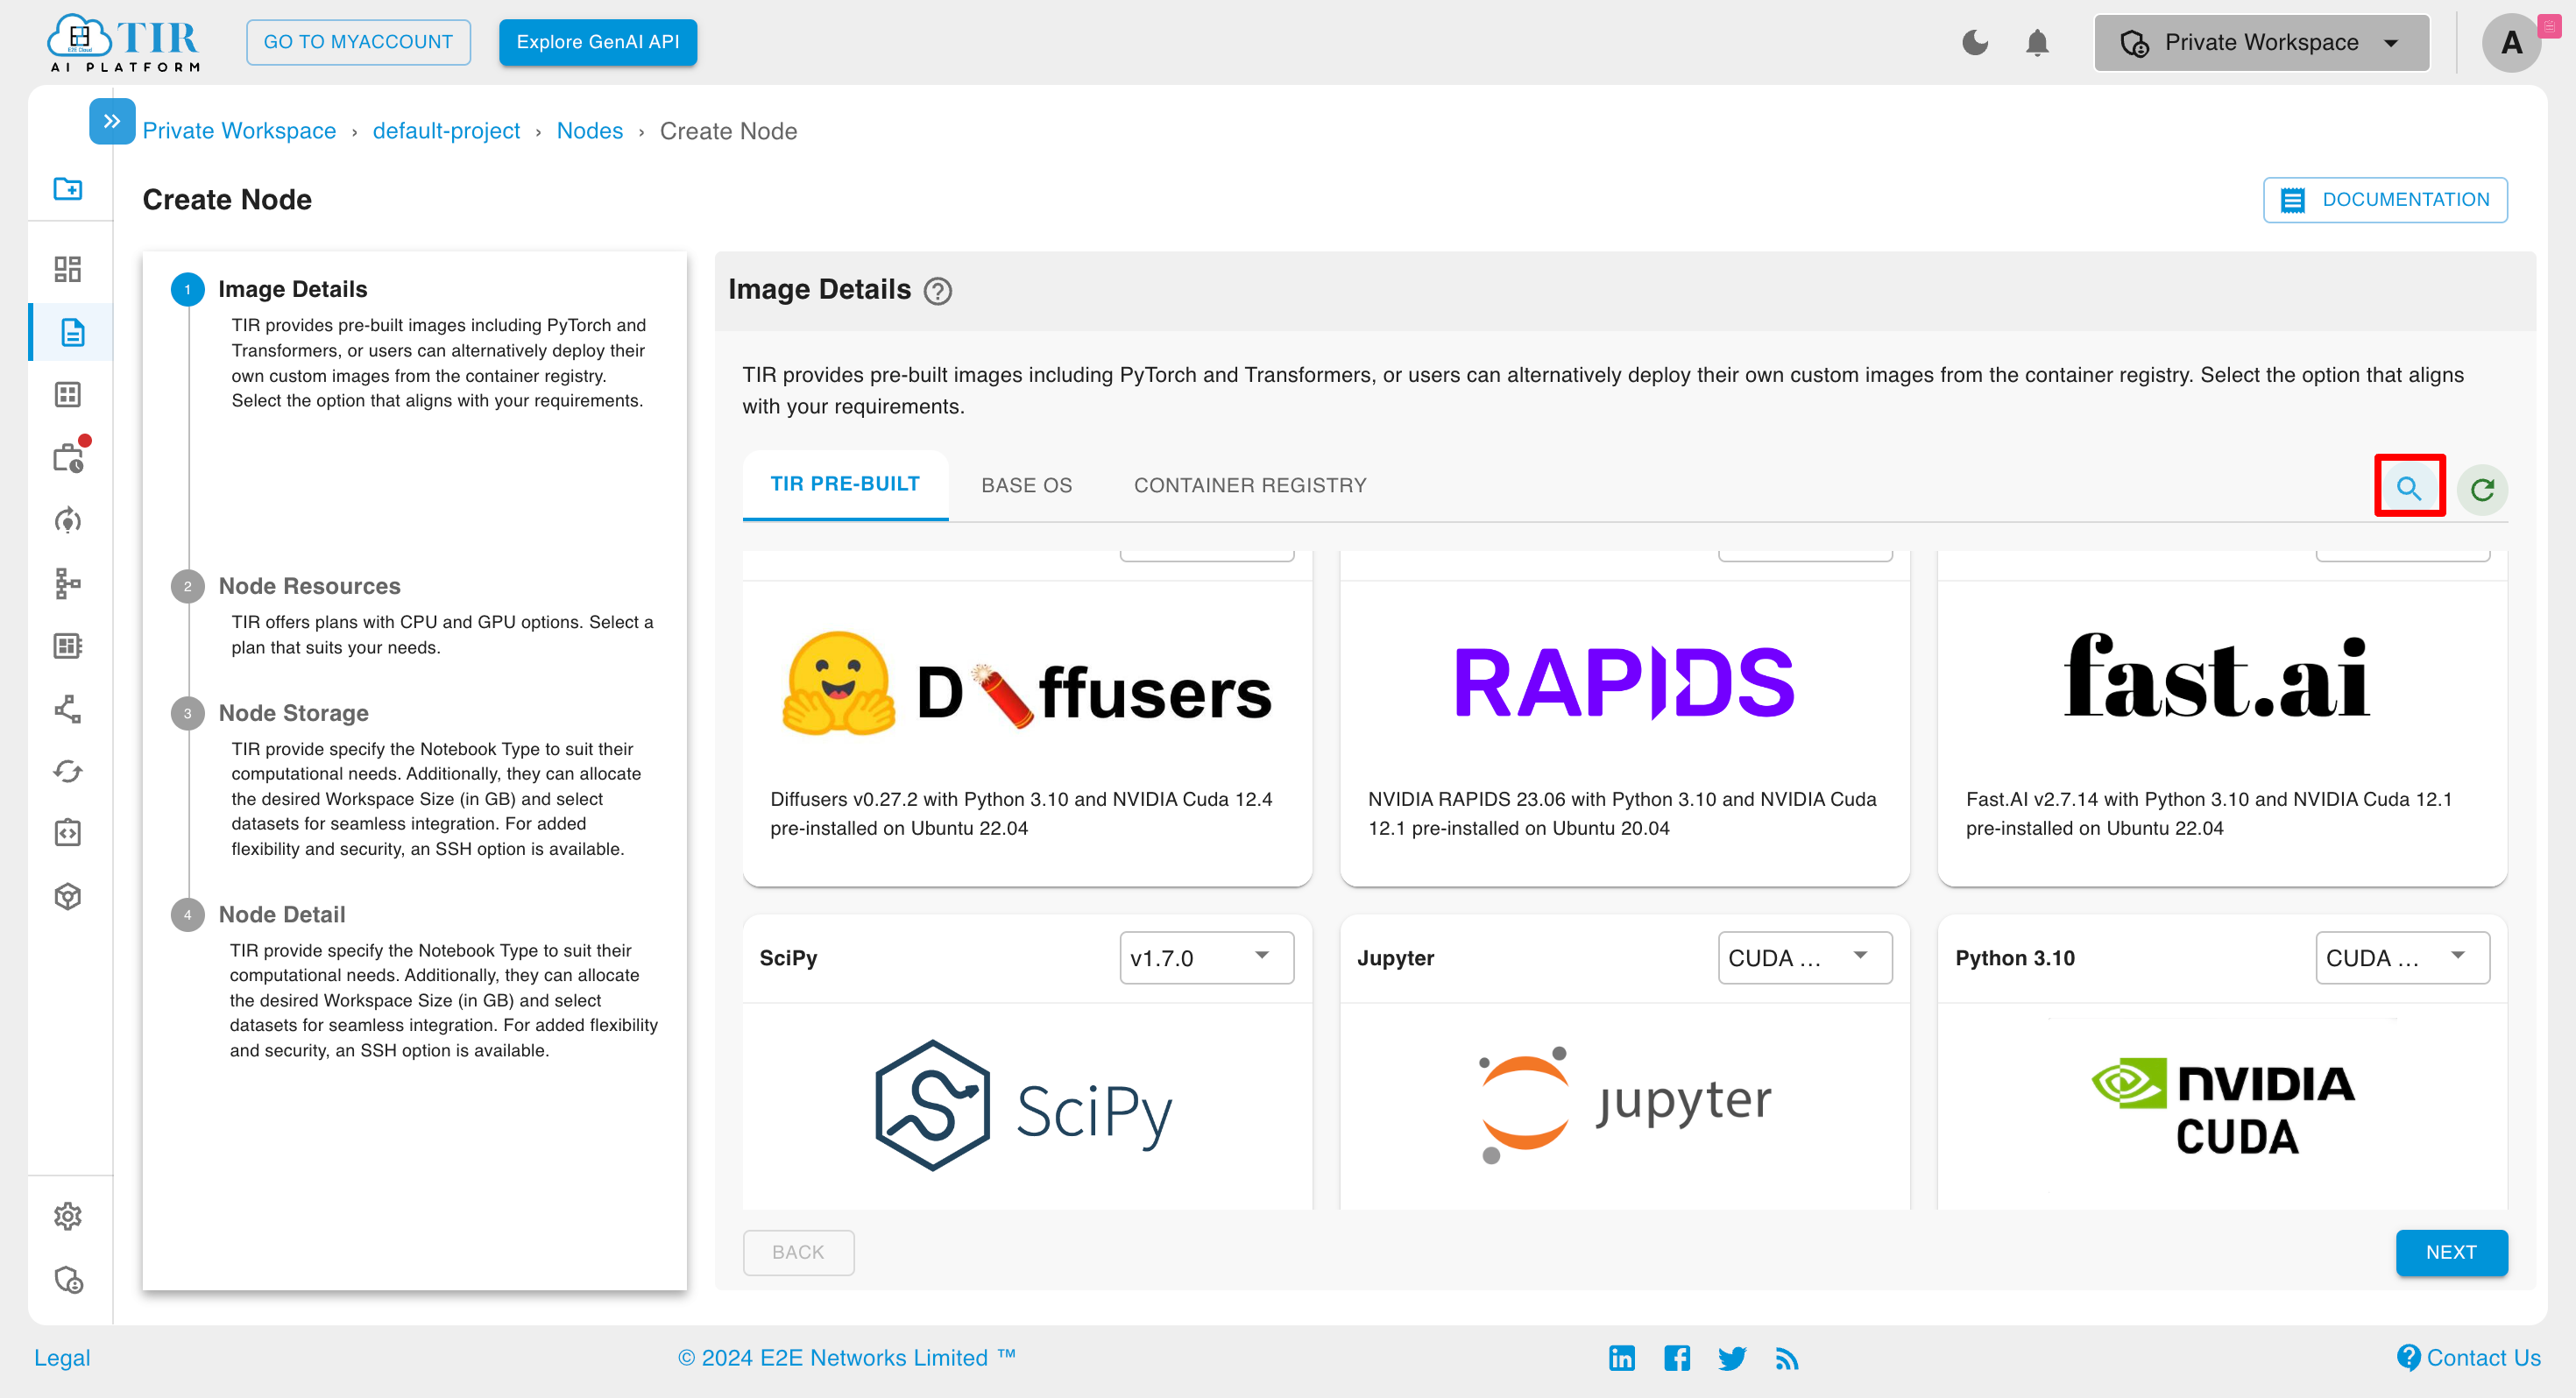This screenshot has width=2576, height=1398.
Task: Open the LinkedIn footer icon
Action: [1621, 1357]
